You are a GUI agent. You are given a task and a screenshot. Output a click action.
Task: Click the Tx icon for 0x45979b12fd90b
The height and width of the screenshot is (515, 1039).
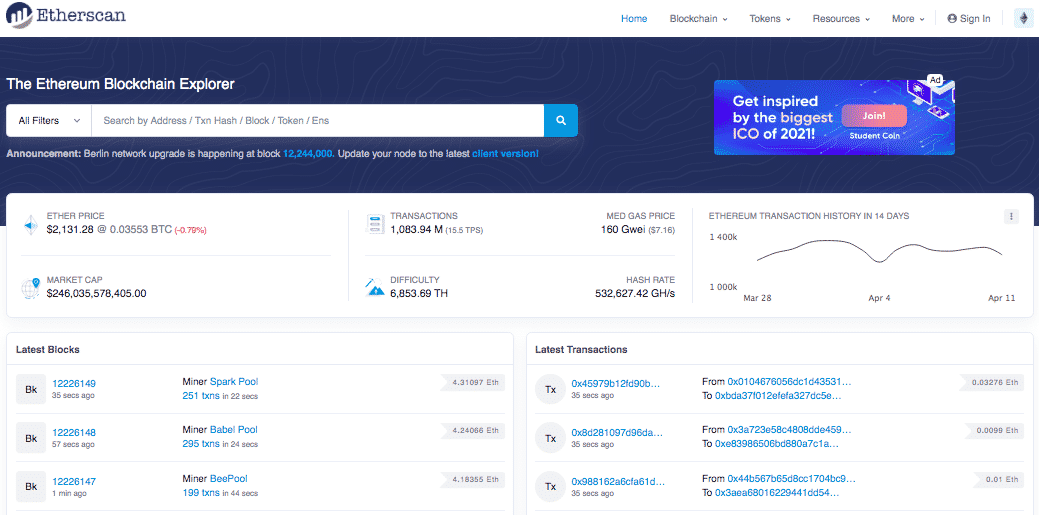click(550, 389)
